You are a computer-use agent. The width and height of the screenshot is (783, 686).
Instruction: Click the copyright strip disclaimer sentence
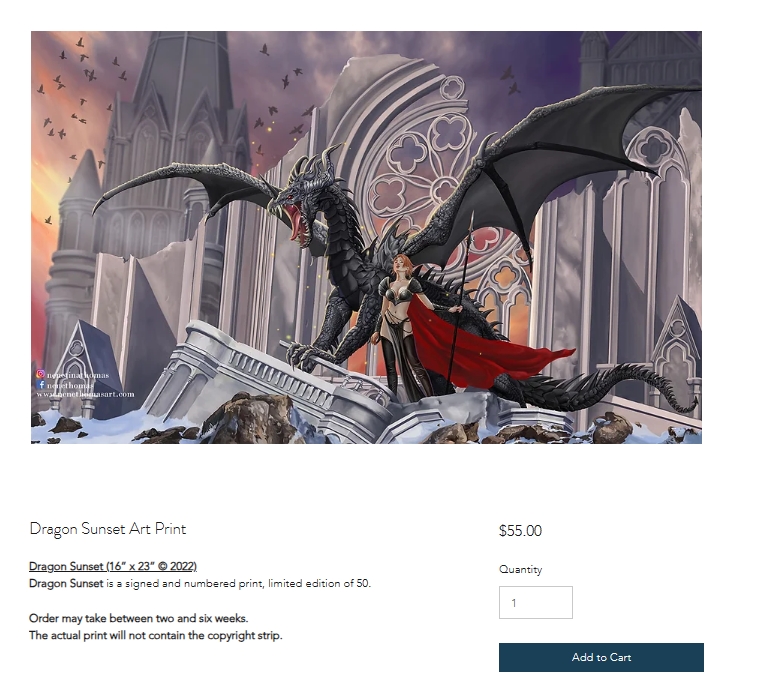[x=155, y=635]
